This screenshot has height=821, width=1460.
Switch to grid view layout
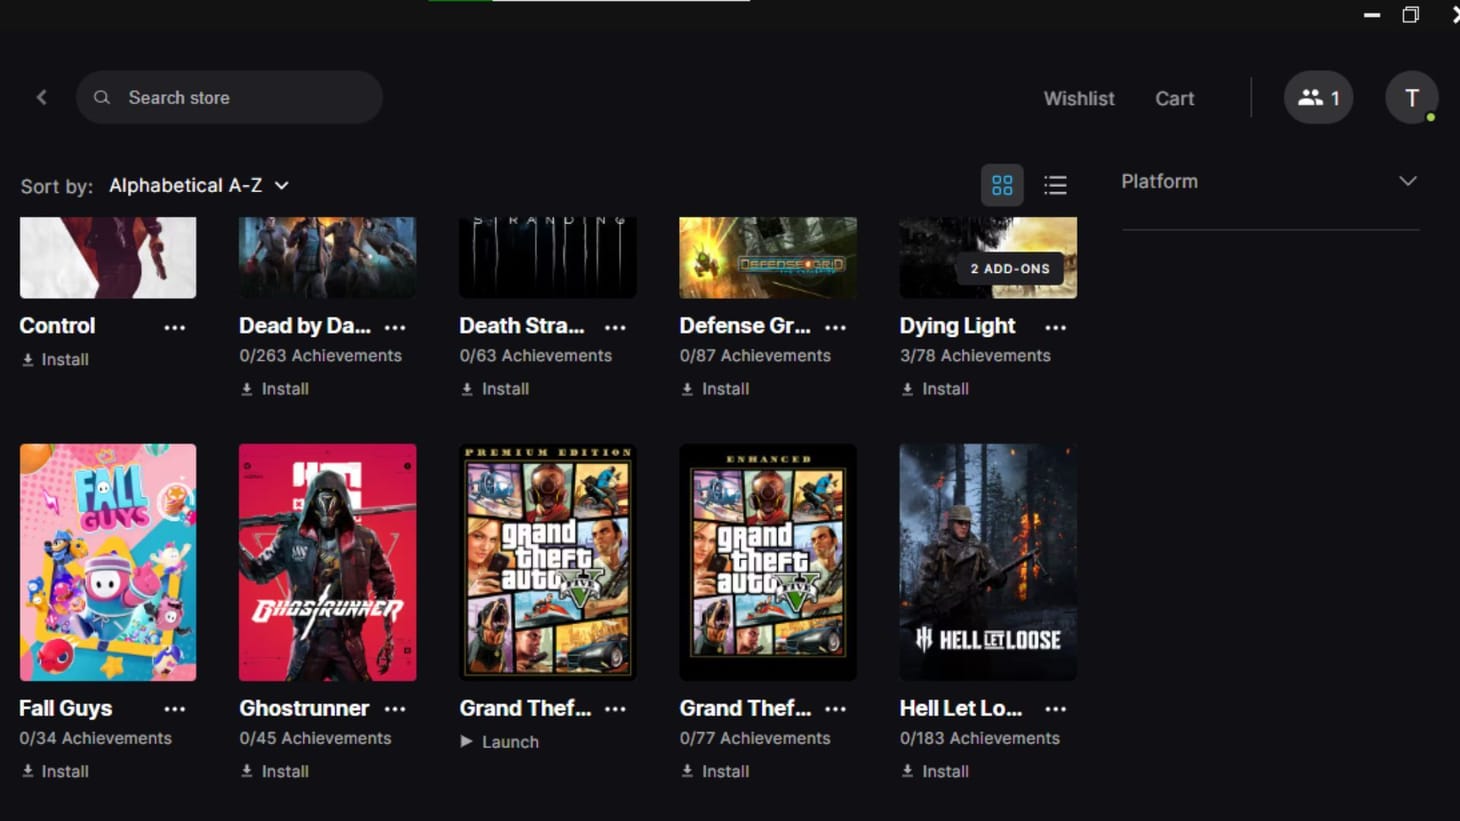pyautogui.click(x=1002, y=185)
